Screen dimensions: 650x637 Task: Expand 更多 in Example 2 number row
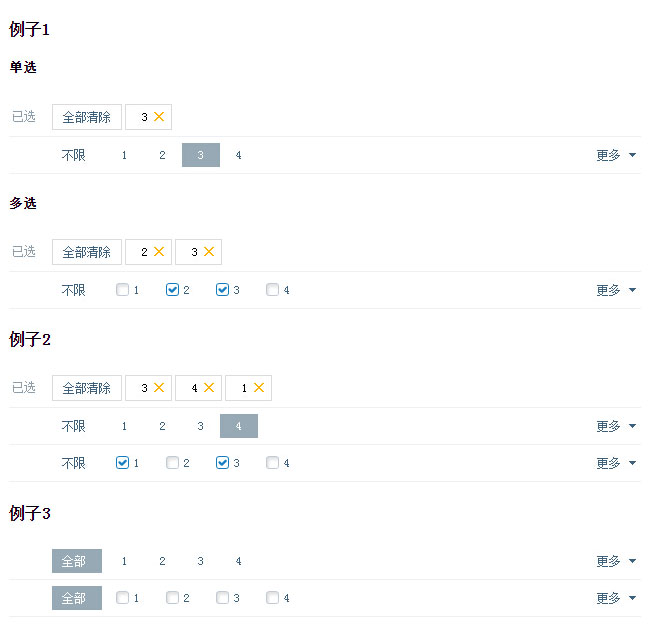616,426
